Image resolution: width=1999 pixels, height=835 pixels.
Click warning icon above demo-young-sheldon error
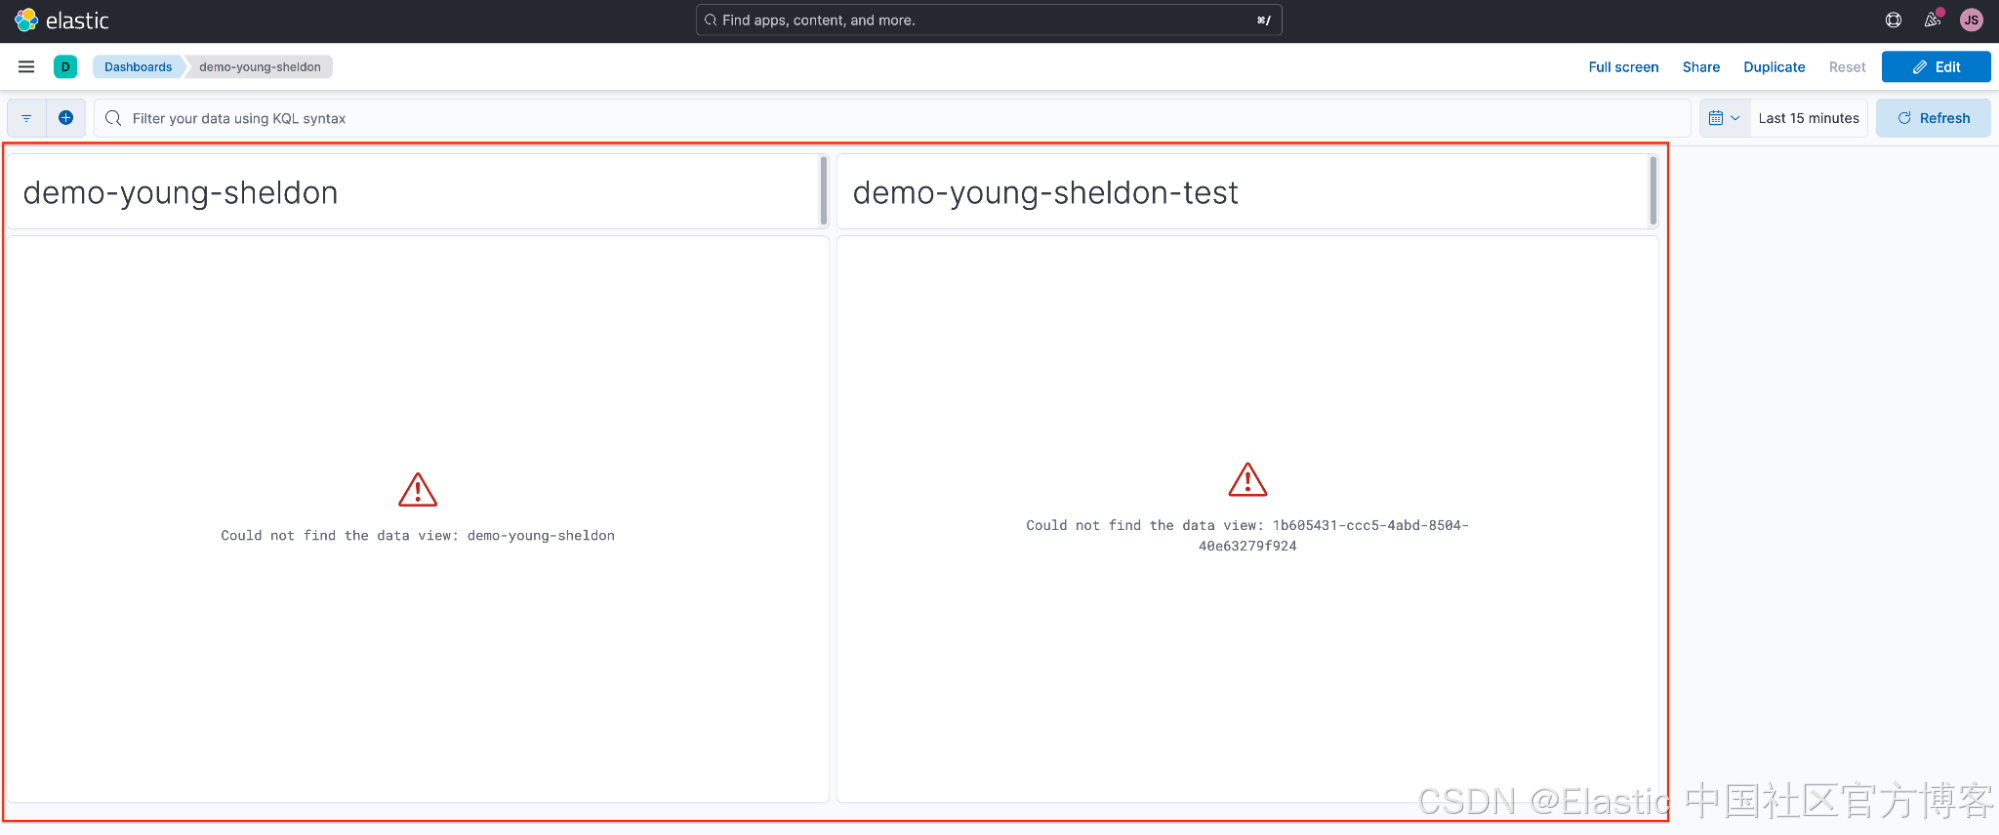418,490
